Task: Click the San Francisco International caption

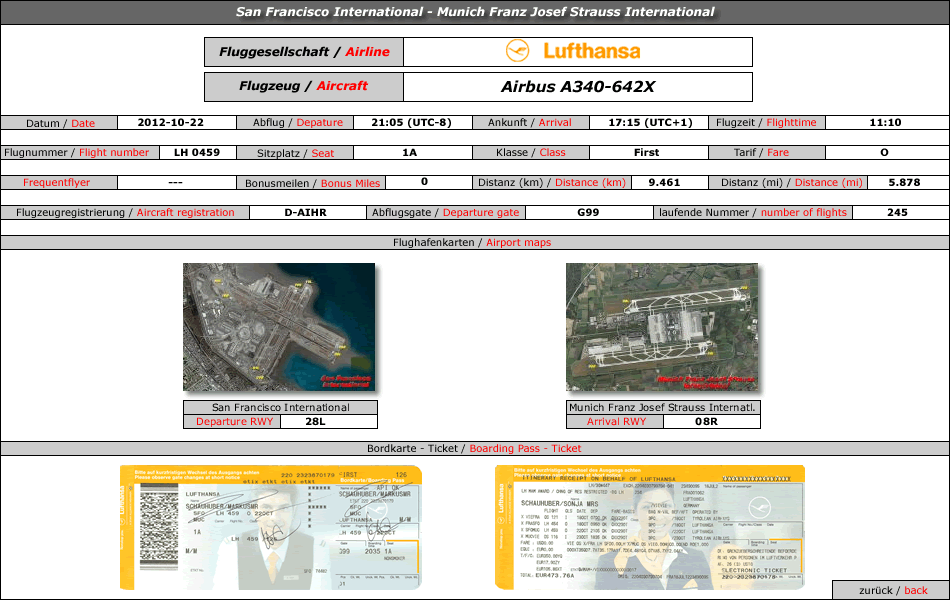Action: coord(281,407)
